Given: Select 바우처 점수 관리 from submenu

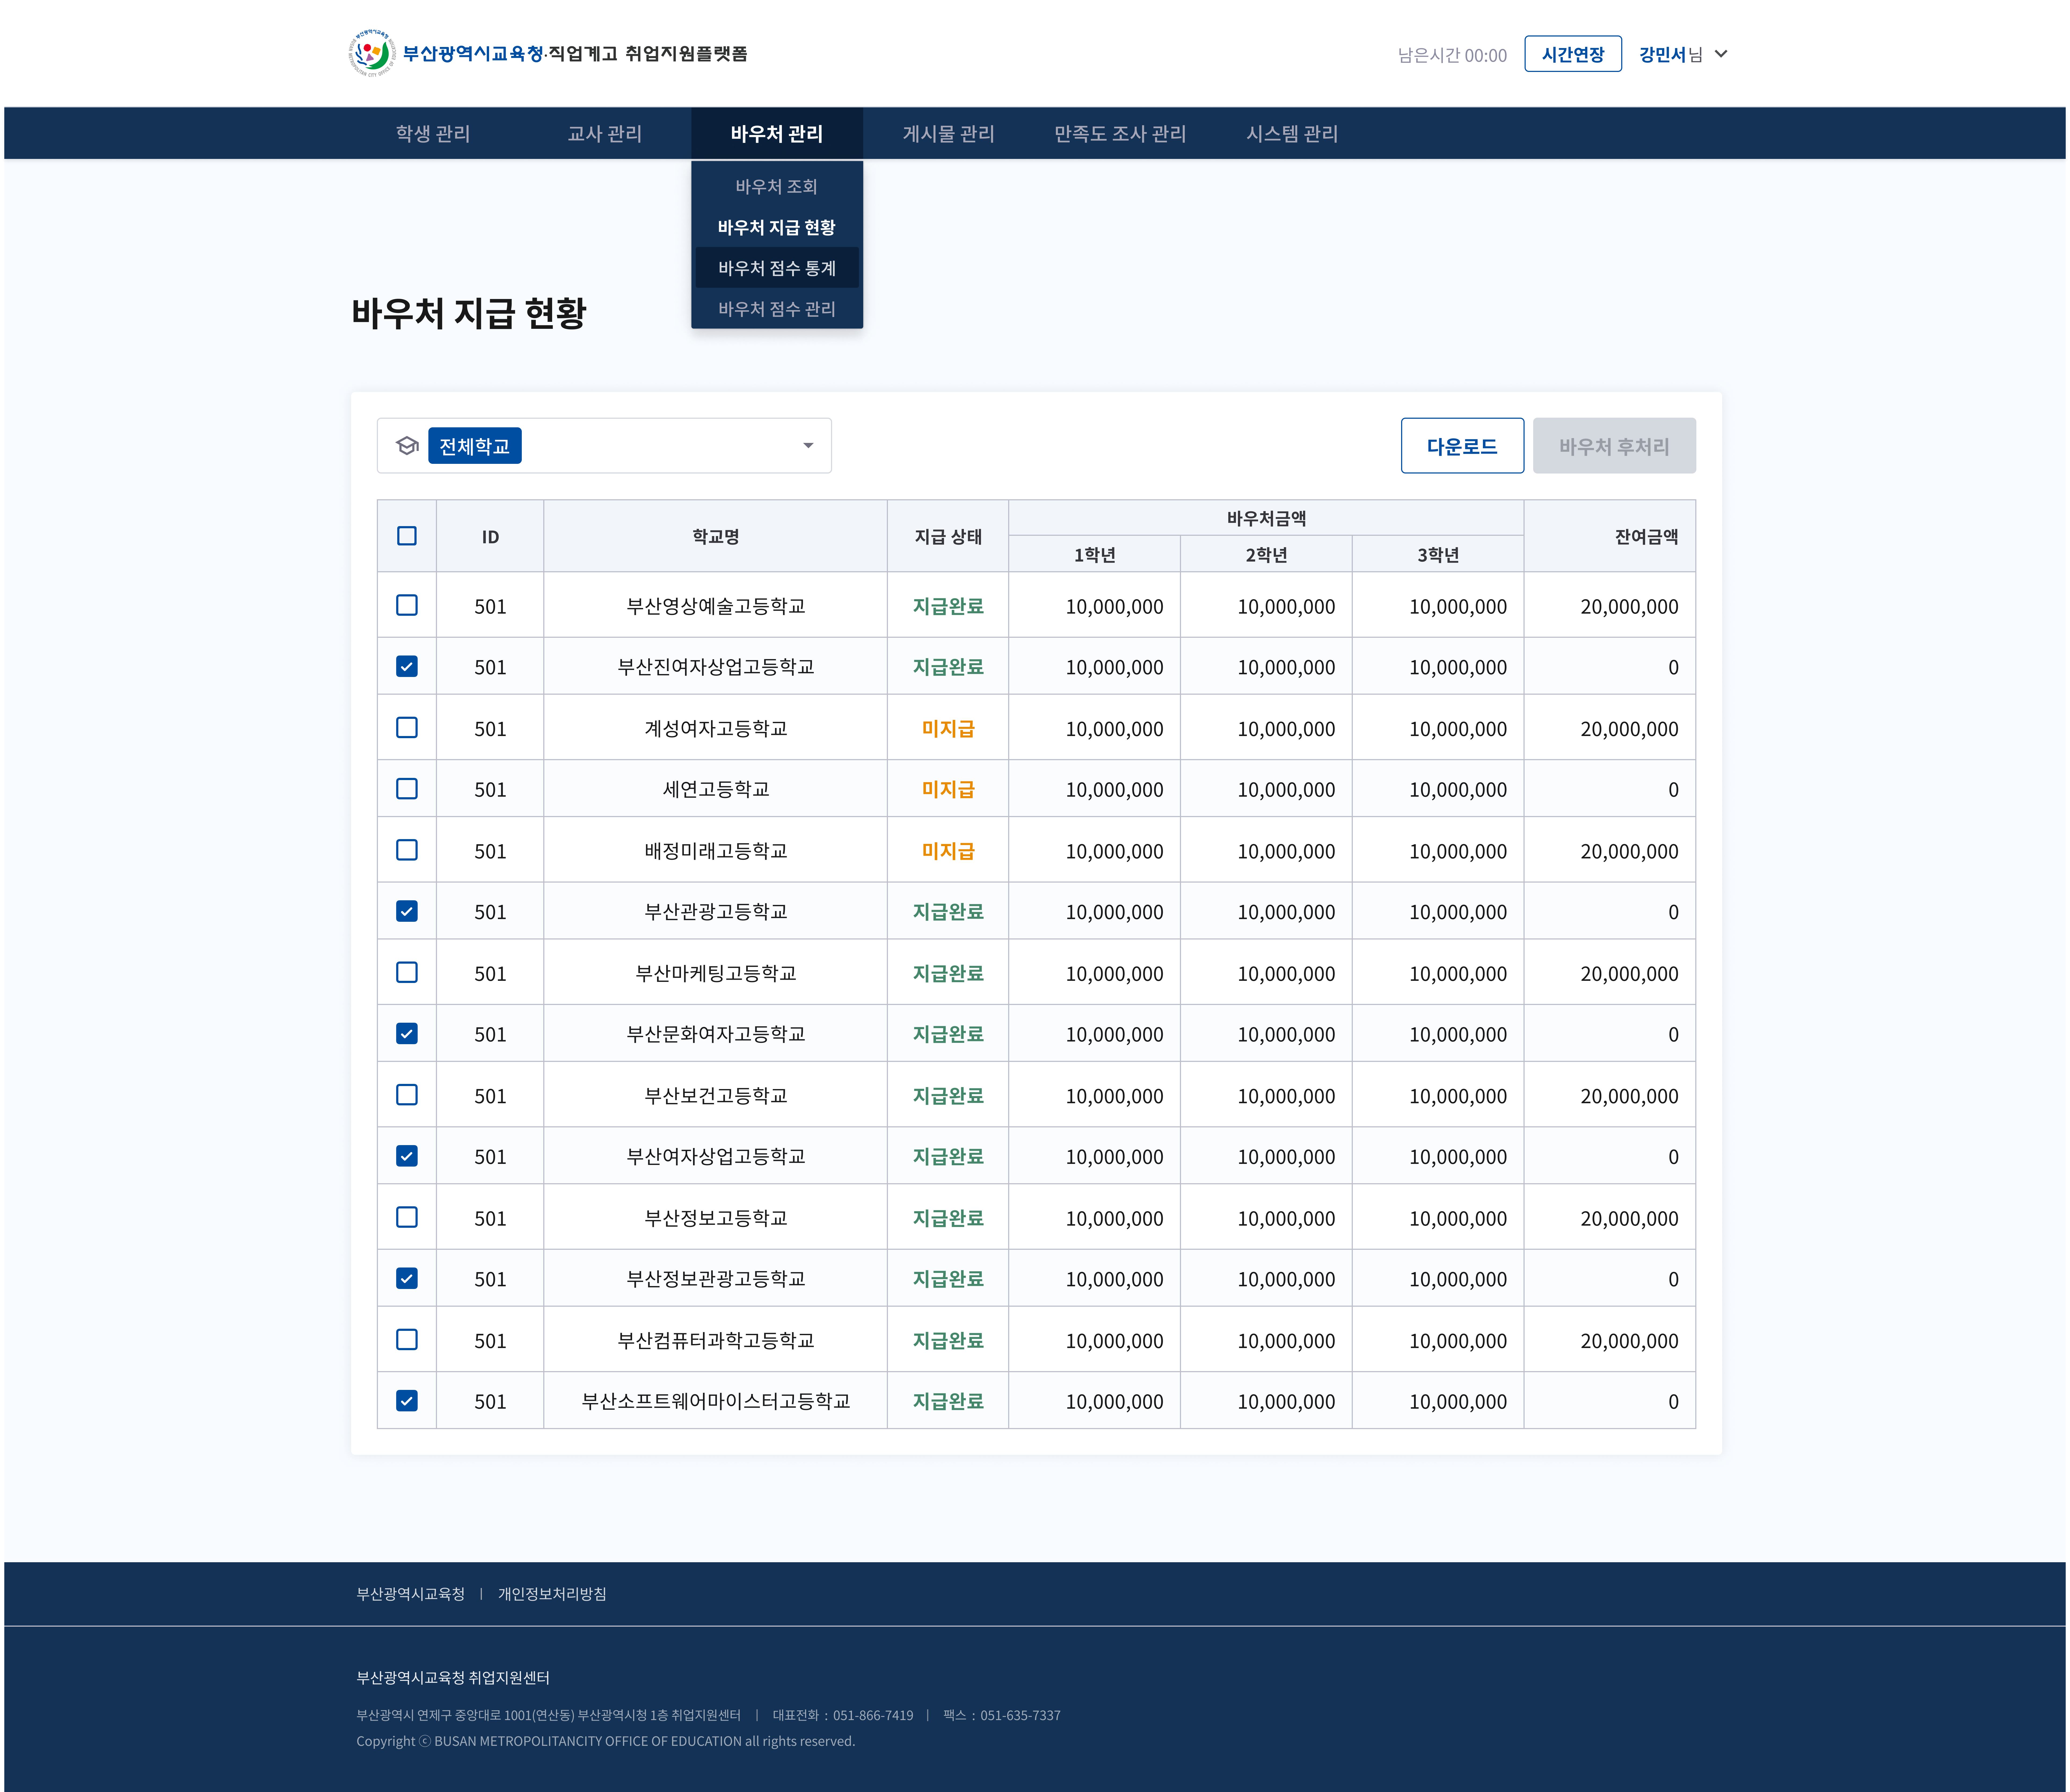Looking at the screenshot, I should (777, 309).
